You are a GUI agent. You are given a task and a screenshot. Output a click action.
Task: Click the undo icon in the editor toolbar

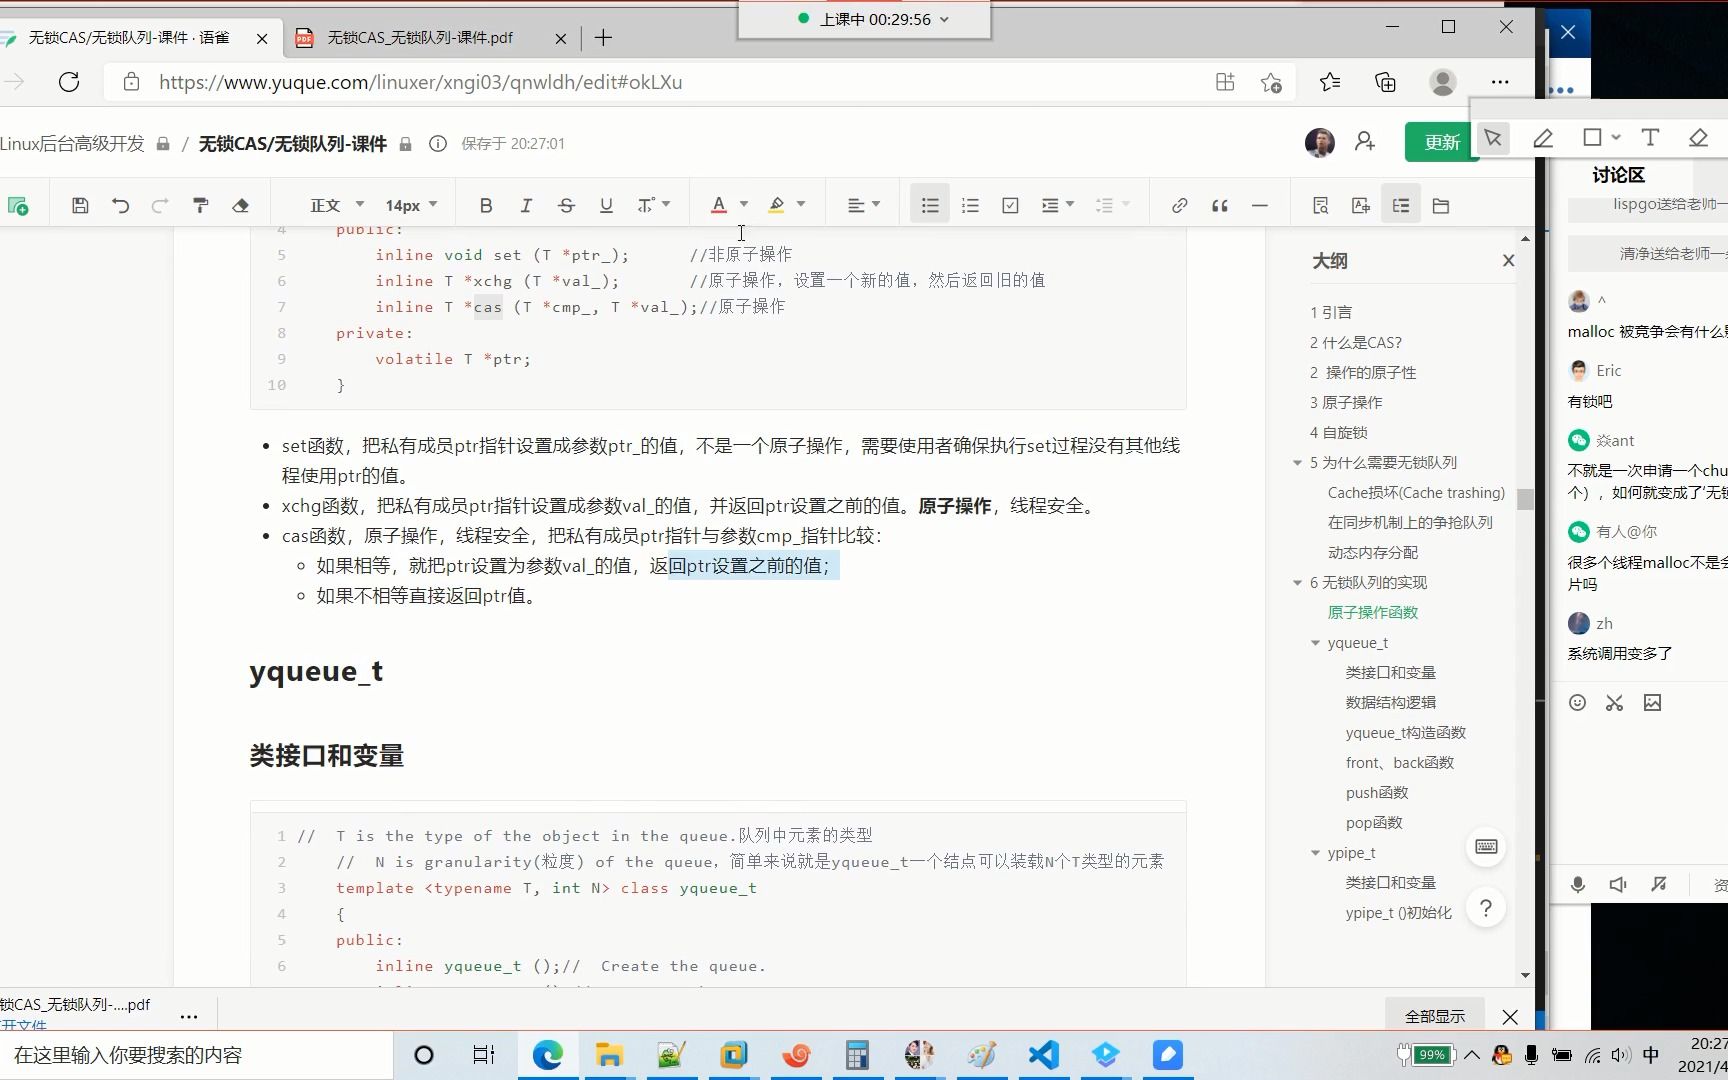(121, 204)
